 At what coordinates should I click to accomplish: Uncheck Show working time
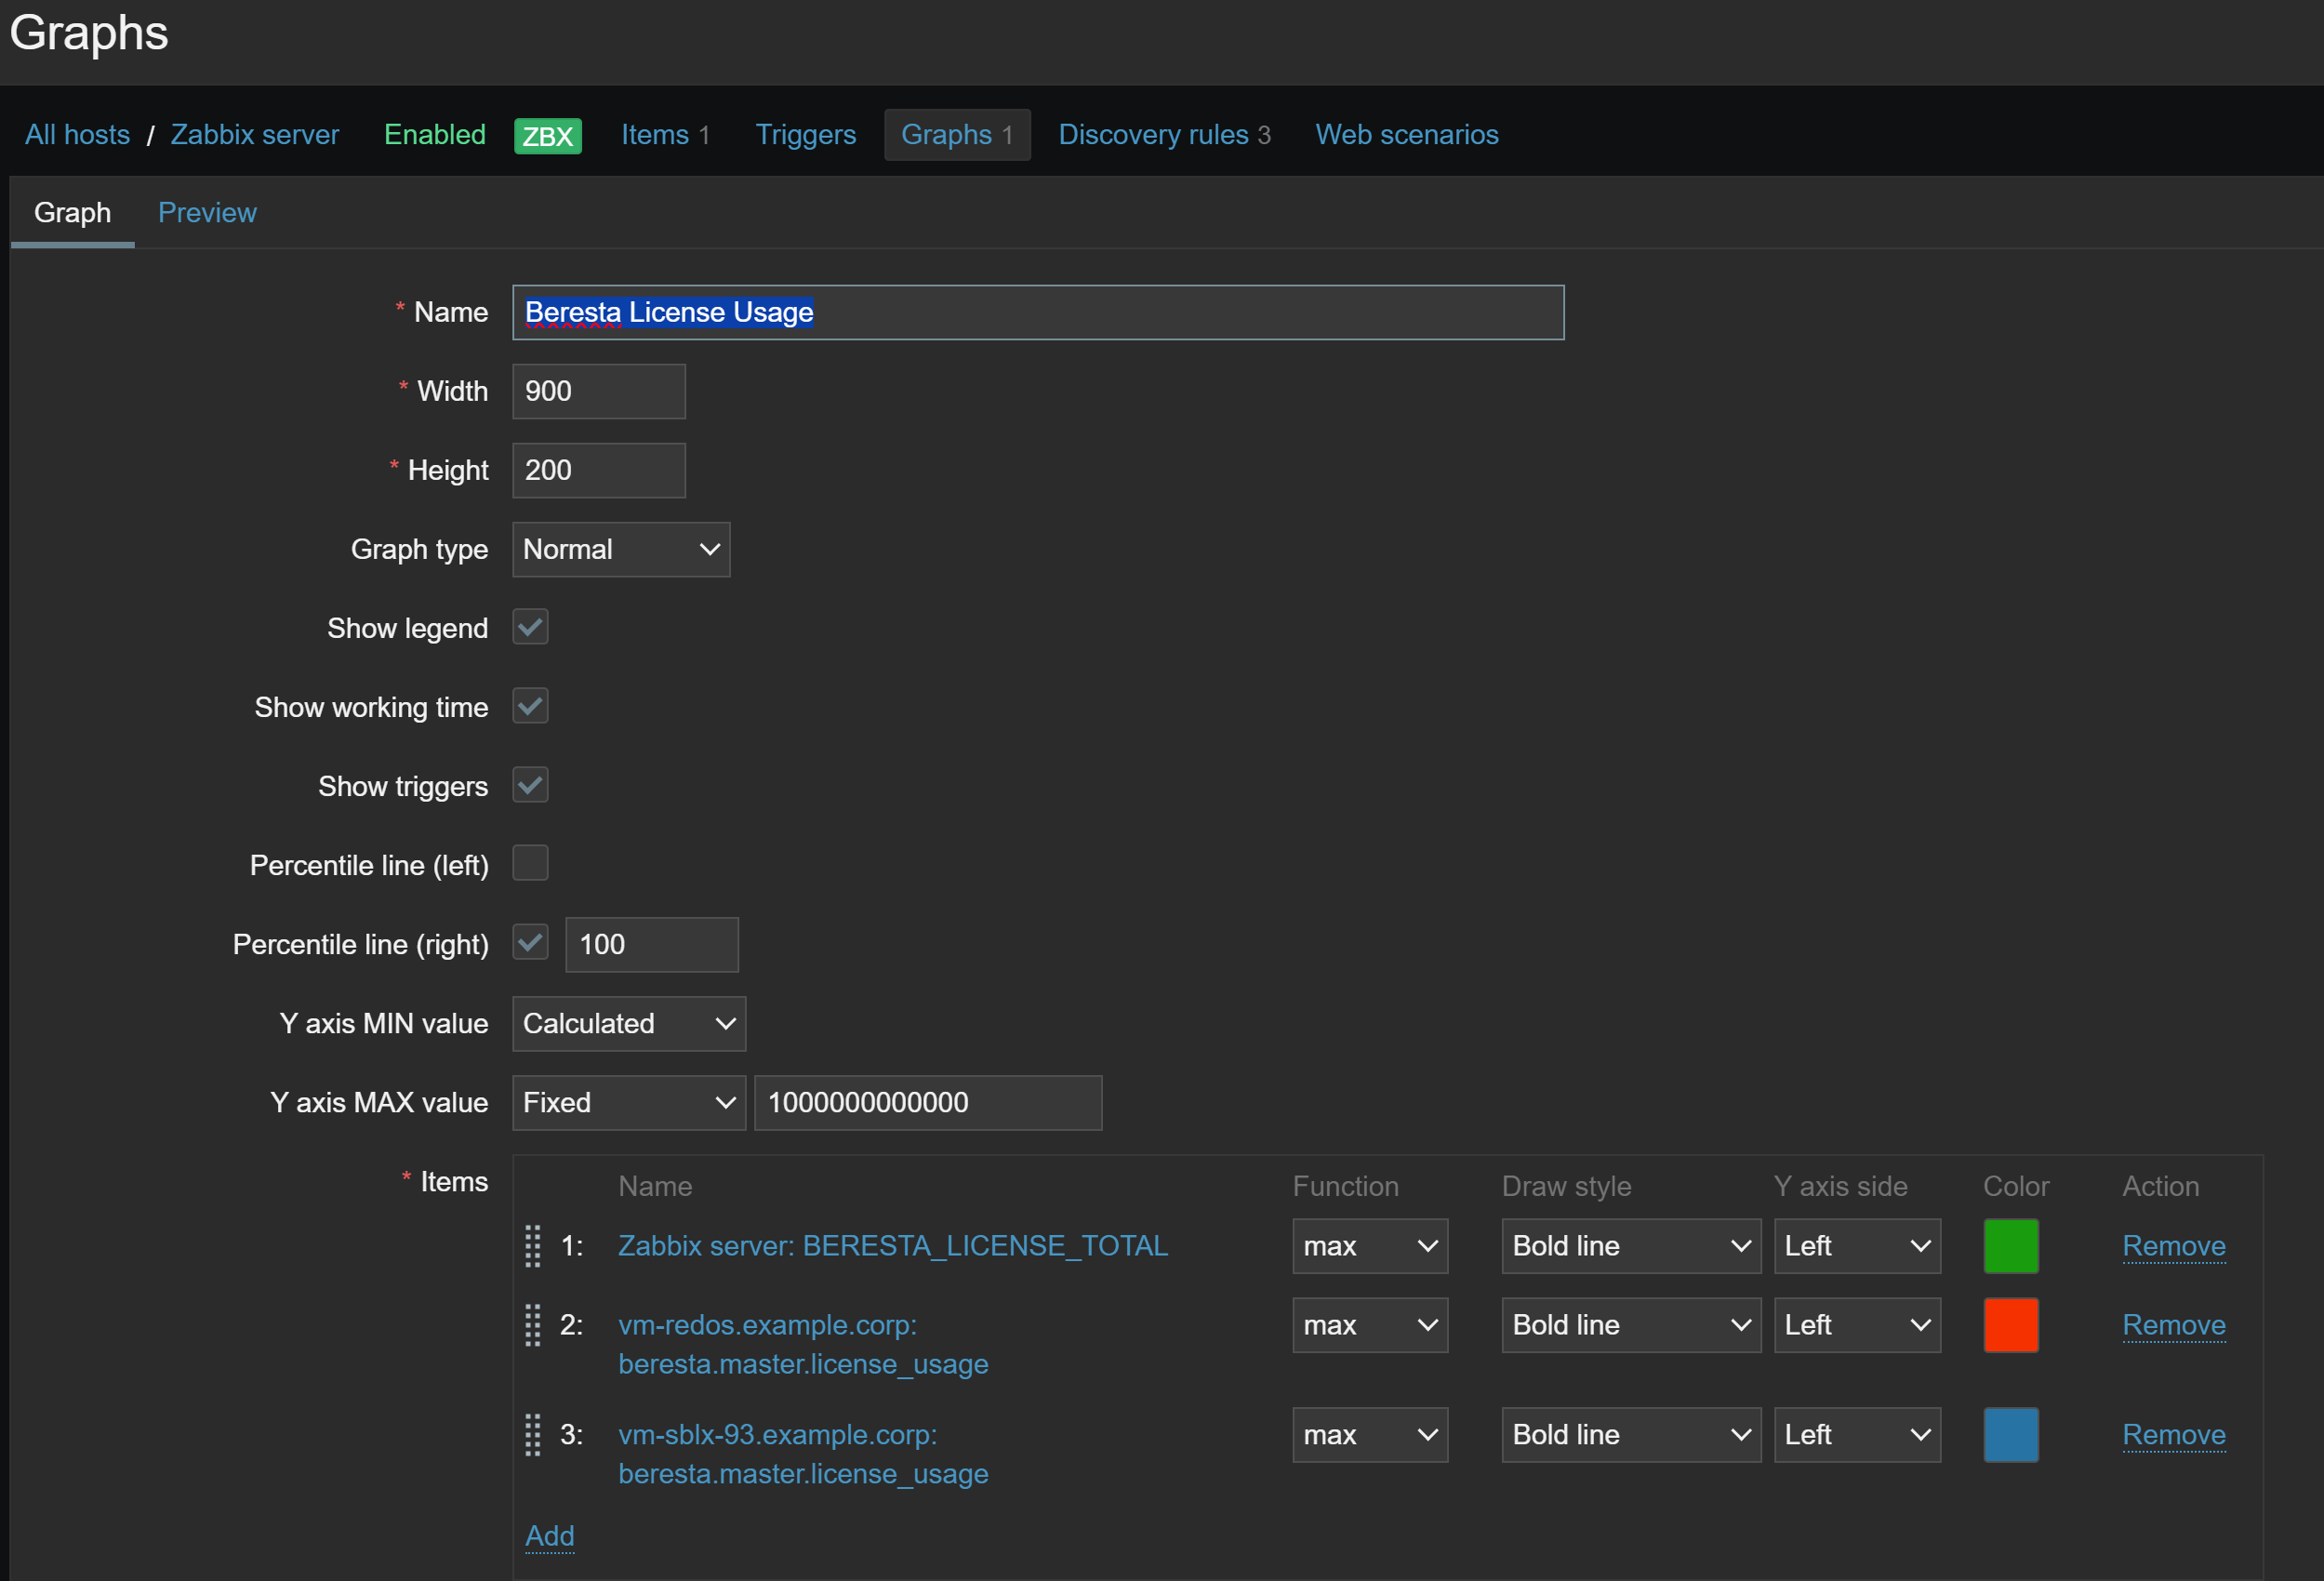(530, 707)
